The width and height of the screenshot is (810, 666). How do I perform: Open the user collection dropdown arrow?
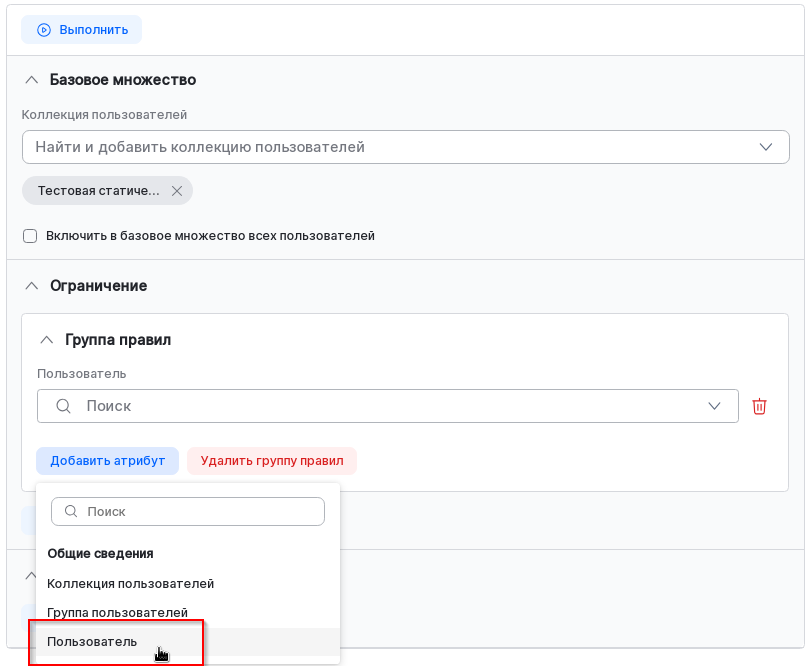pos(766,147)
